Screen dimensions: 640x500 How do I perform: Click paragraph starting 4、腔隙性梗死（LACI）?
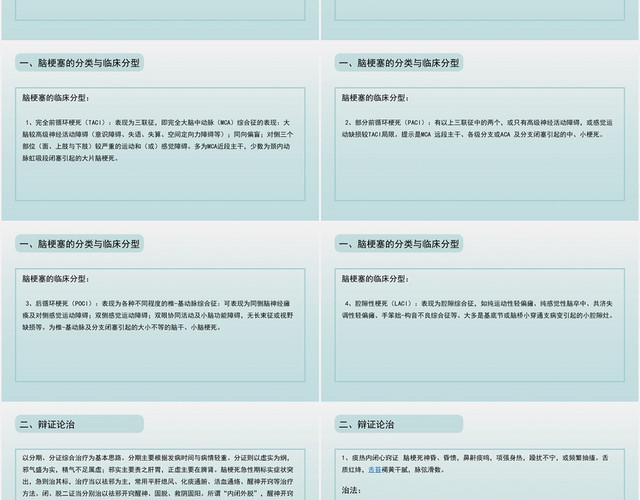(x=477, y=309)
